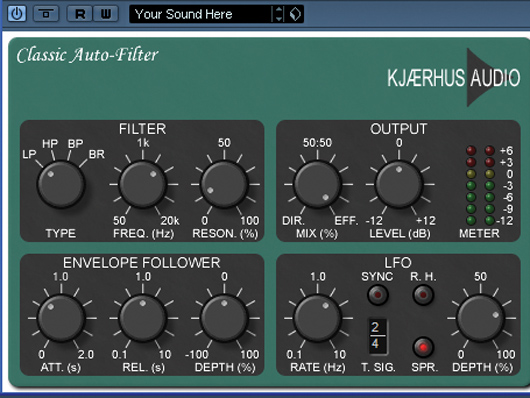Click the LFO RATE (Hz) knob

pos(317,318)
